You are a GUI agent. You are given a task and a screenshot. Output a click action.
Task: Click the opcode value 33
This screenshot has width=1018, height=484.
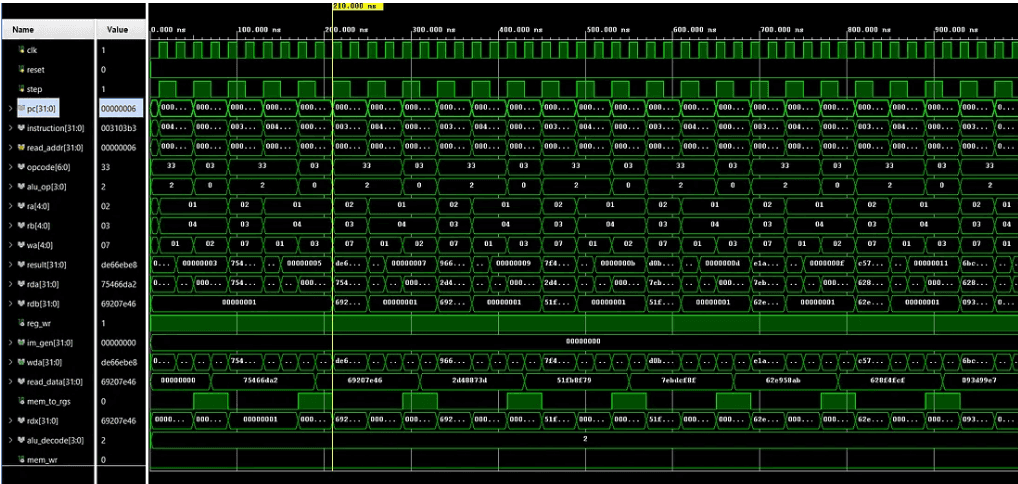coord(105,167)
